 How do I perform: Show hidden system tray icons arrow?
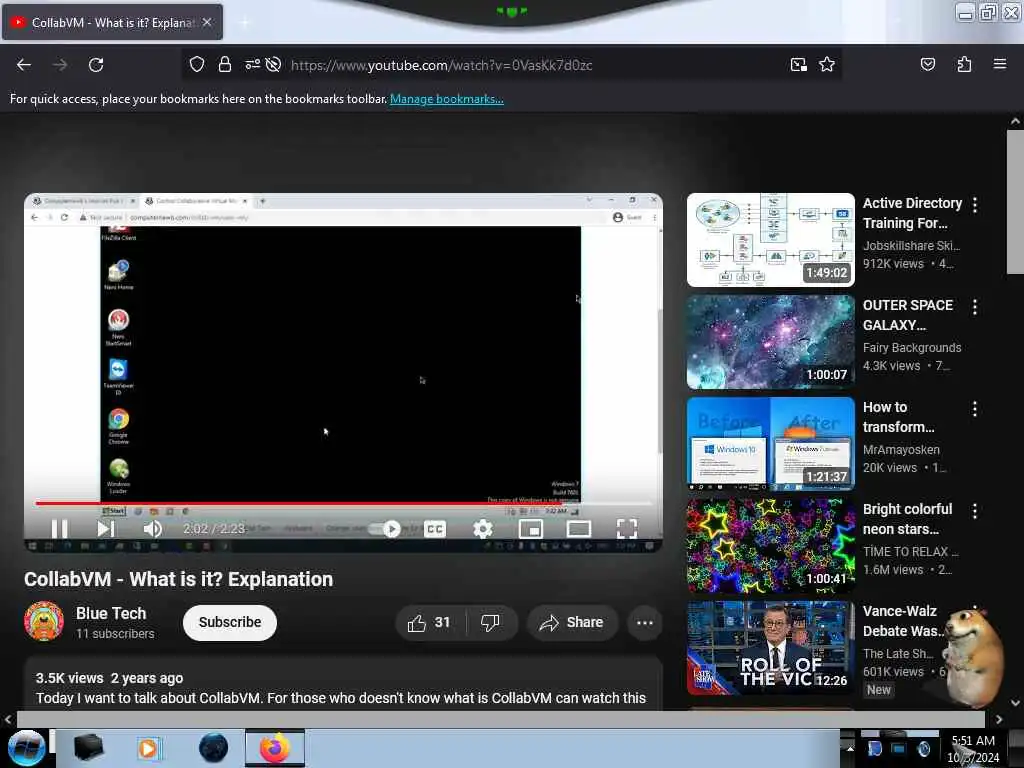pyautogui.click(x=850, y=748)
